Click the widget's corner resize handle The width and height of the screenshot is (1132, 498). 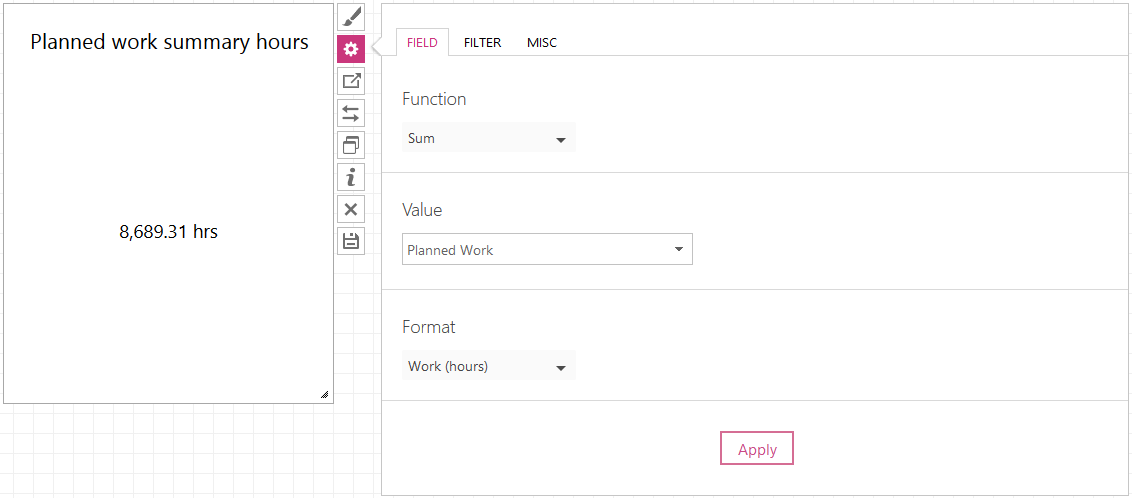click(324, 394)
